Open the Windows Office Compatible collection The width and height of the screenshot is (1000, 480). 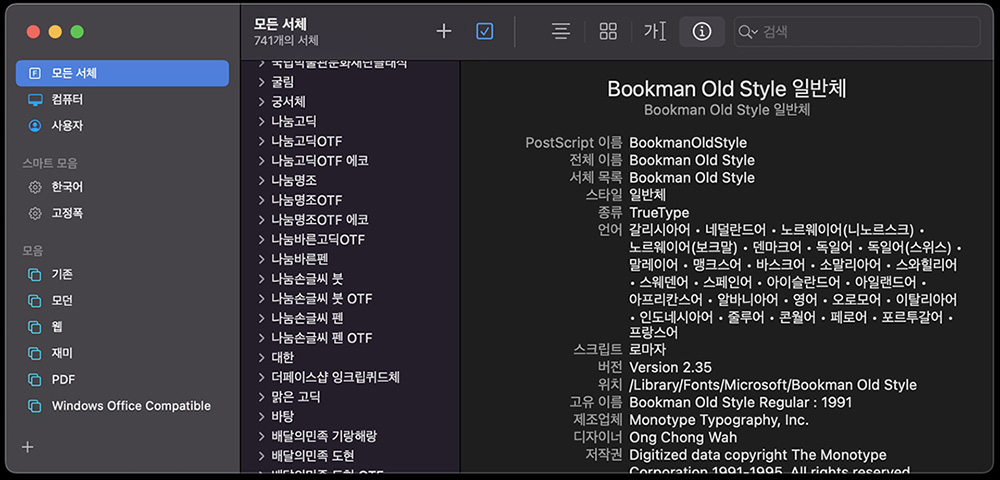[x=122, y=405]
